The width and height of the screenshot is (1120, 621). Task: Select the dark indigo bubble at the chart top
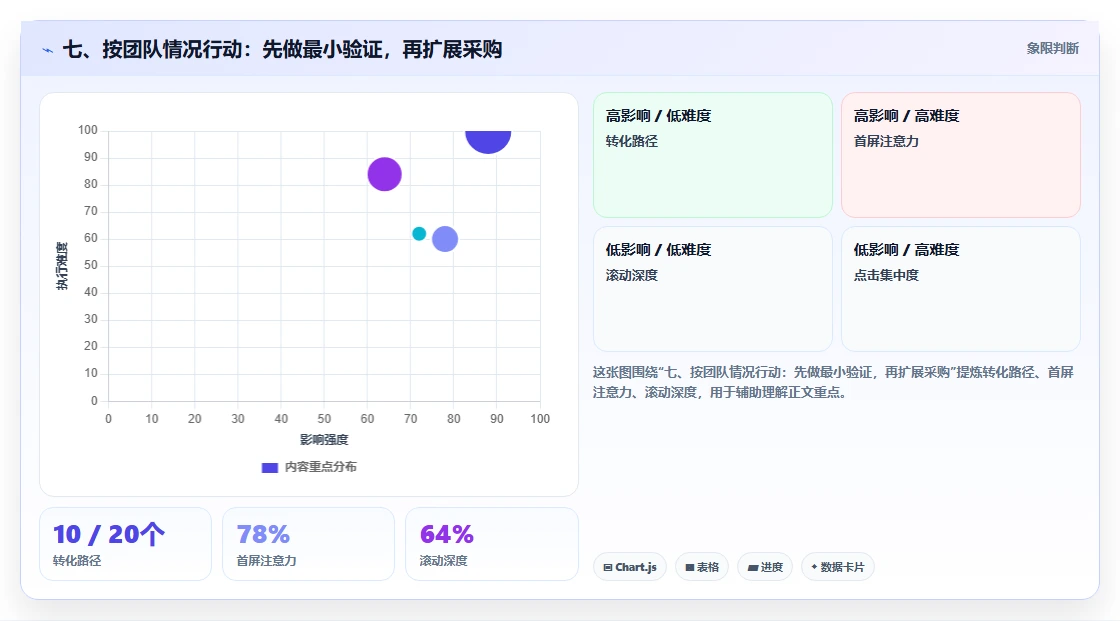pos(488,141)
